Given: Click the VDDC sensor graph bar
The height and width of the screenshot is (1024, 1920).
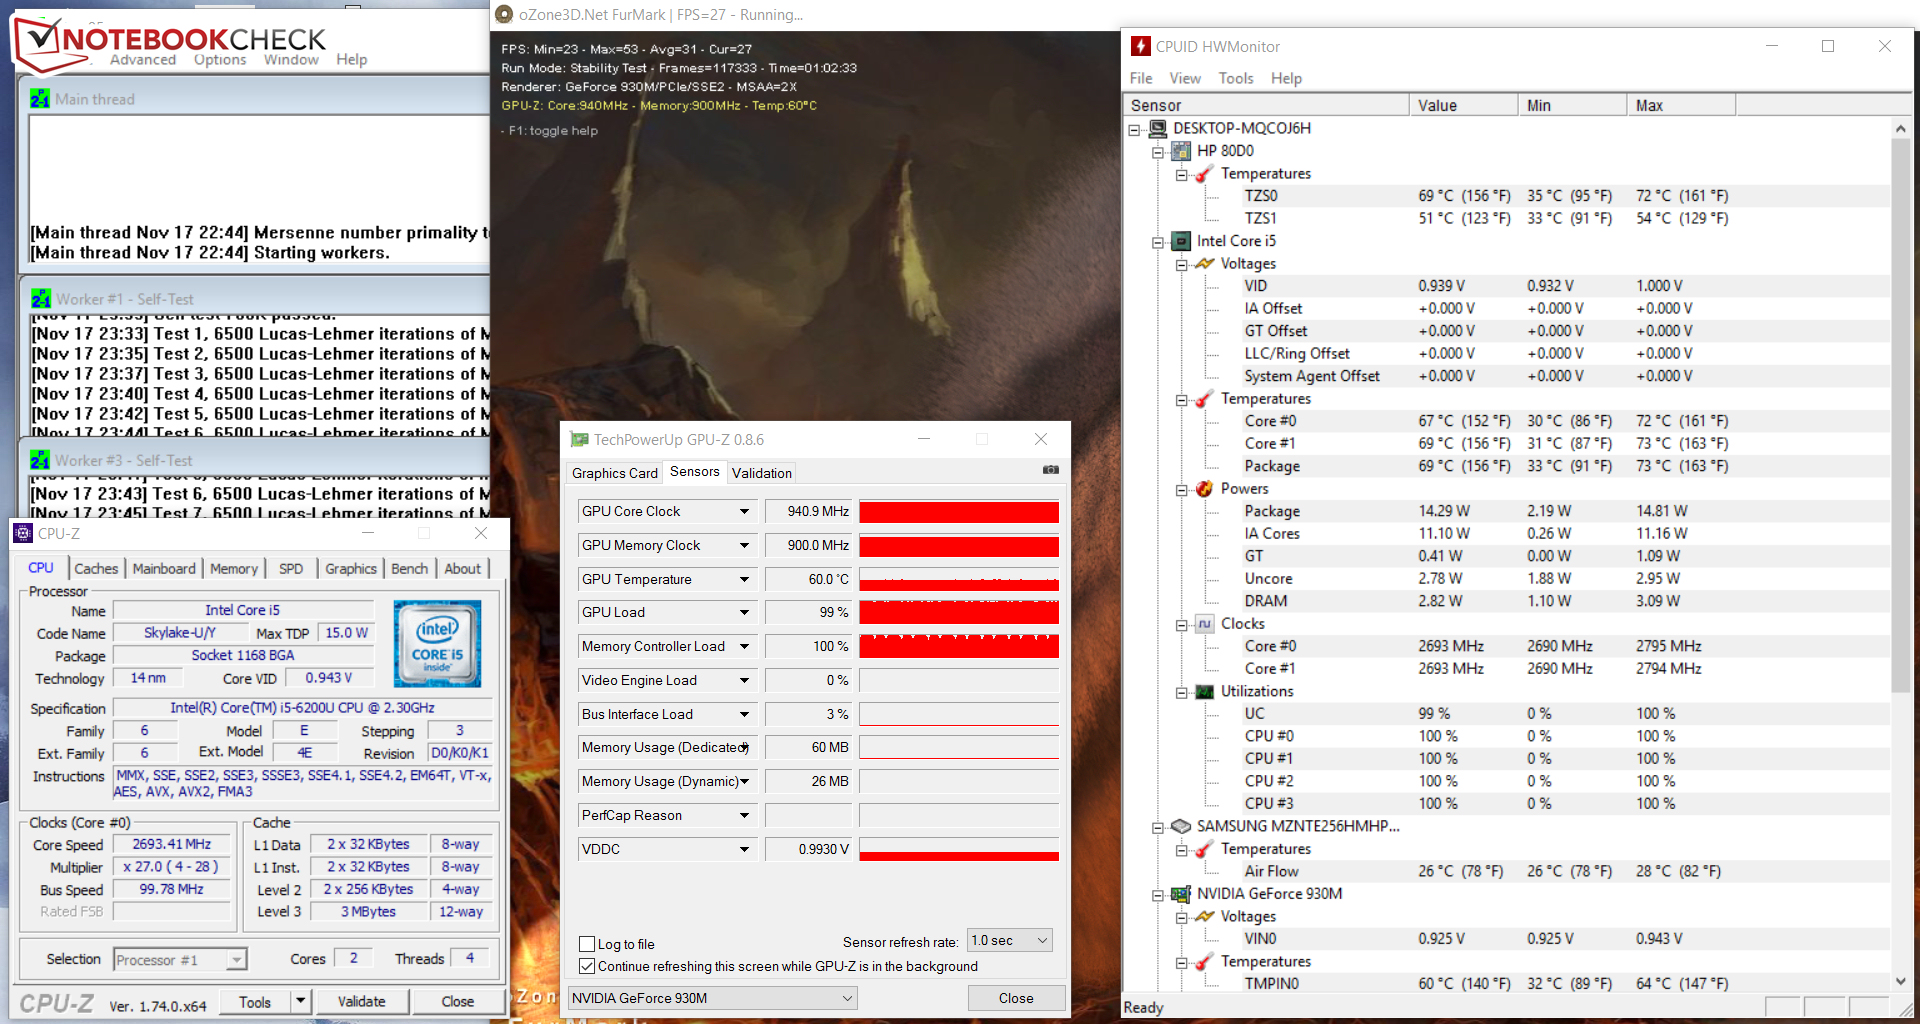Looking at the screenshot, I should (x=959, y=849).
